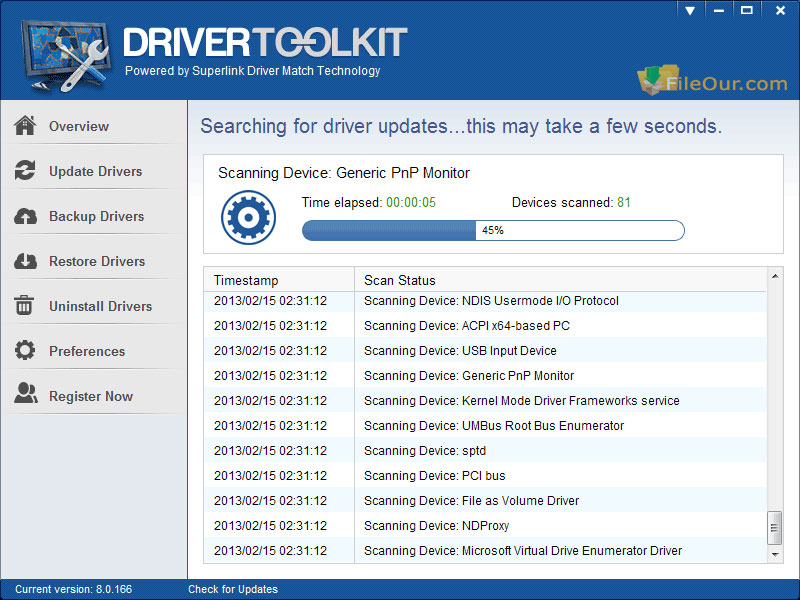Click the Update Drivers refresh icon
This screenshot has height=600, width=800.
pyautogui.click(x=25, y=170)
